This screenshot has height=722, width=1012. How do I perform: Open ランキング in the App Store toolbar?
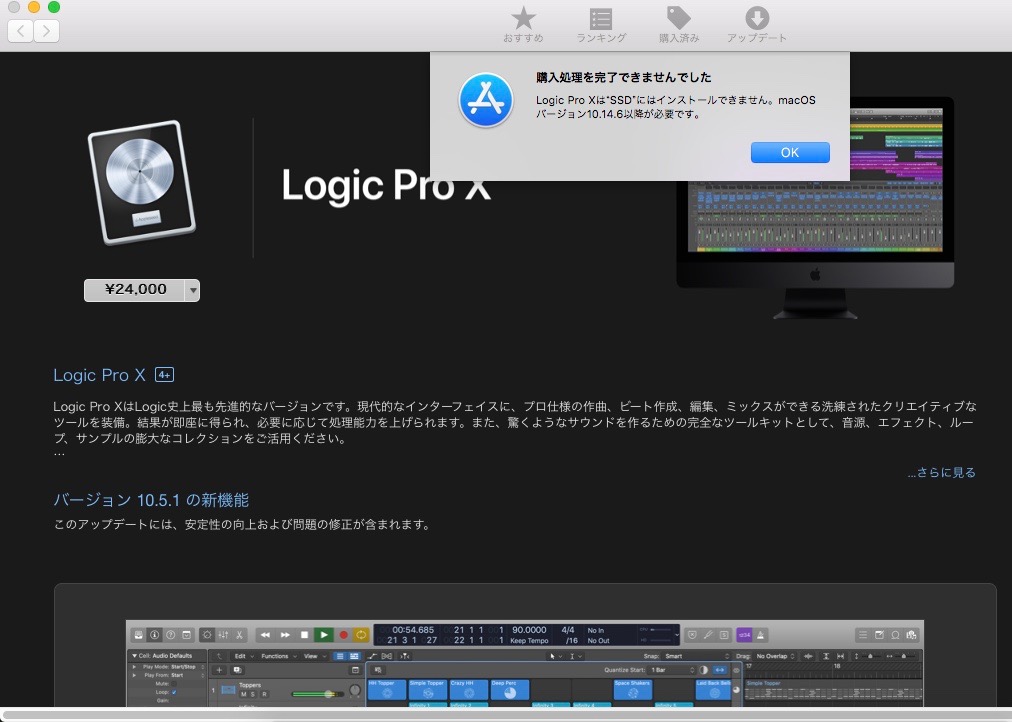pyautogui.click(x=600, y=24)
